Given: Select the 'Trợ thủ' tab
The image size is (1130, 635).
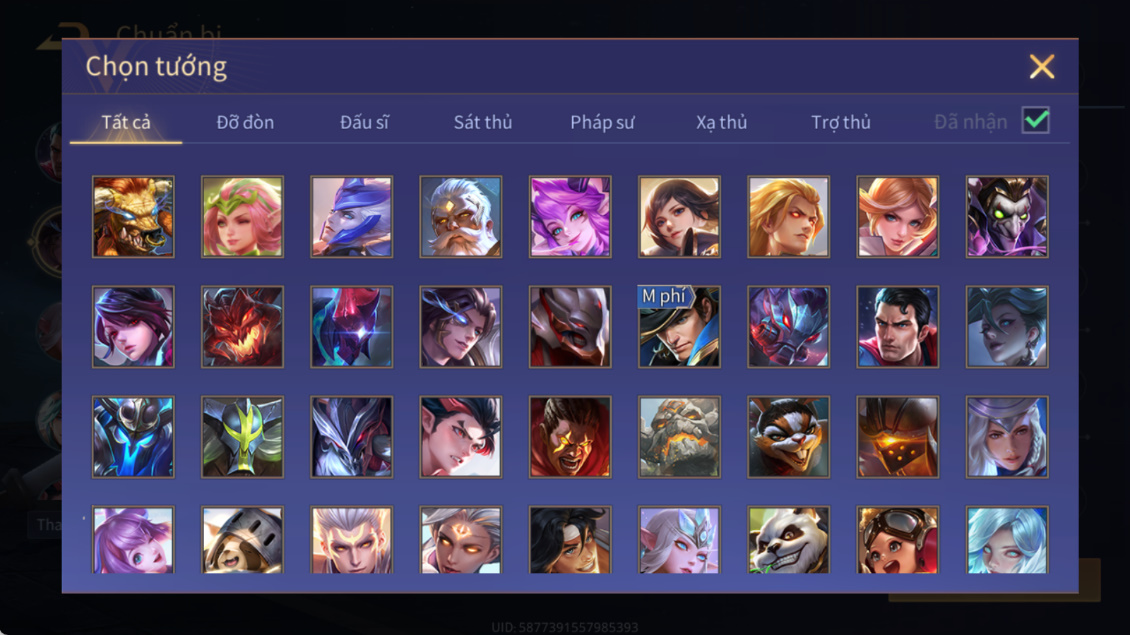Looking at the screenshot, I should [841, 123].
